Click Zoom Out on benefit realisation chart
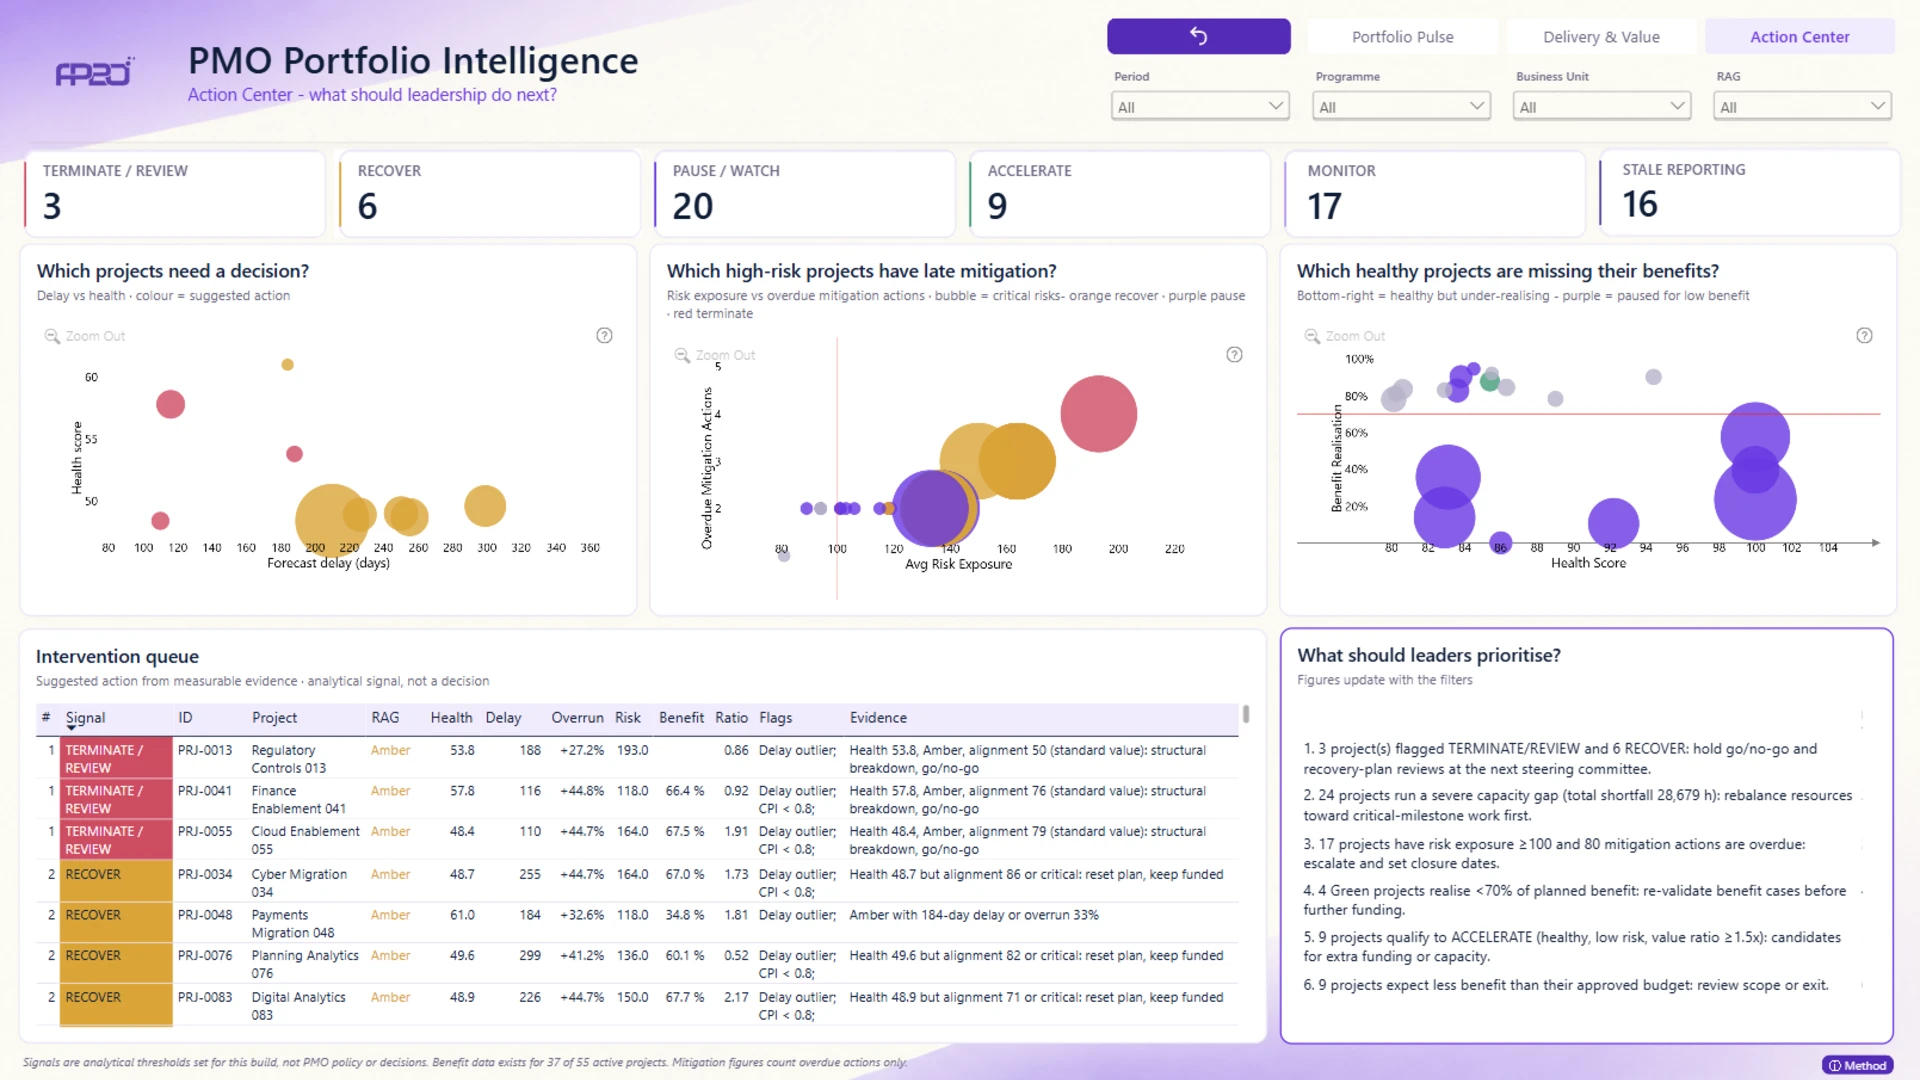This screenshot has height=1080, width=1920. pyautogui.click(x=1345, y=336)
